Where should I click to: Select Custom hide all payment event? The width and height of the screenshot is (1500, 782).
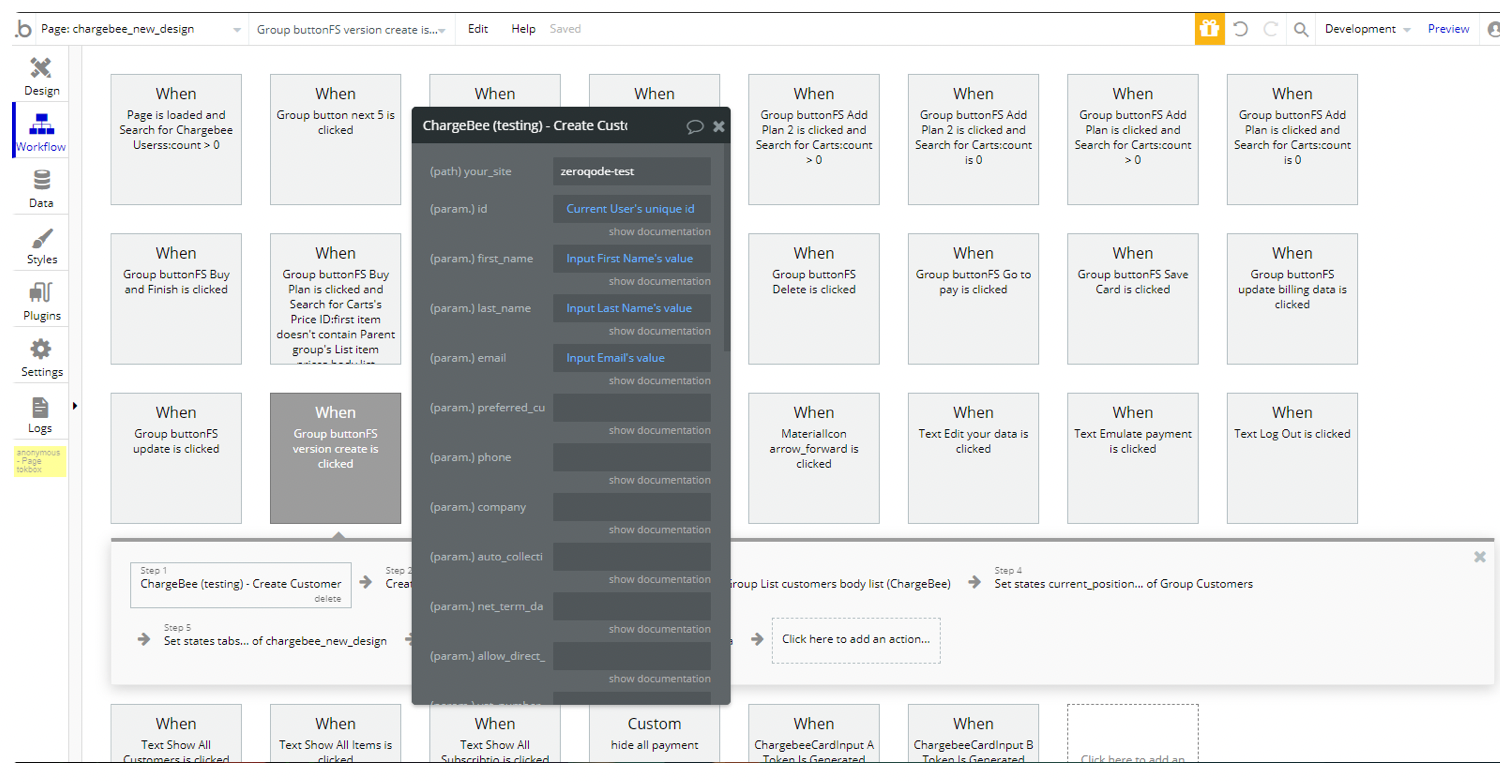655,735
